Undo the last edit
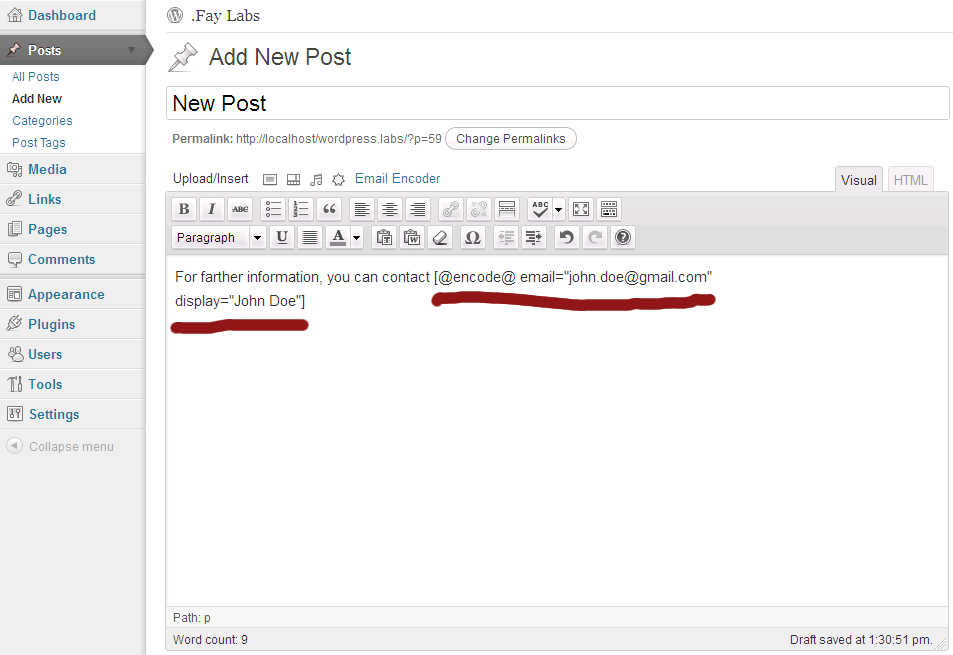The height and width of the screenshot is (655, 953). coord(566,238)
